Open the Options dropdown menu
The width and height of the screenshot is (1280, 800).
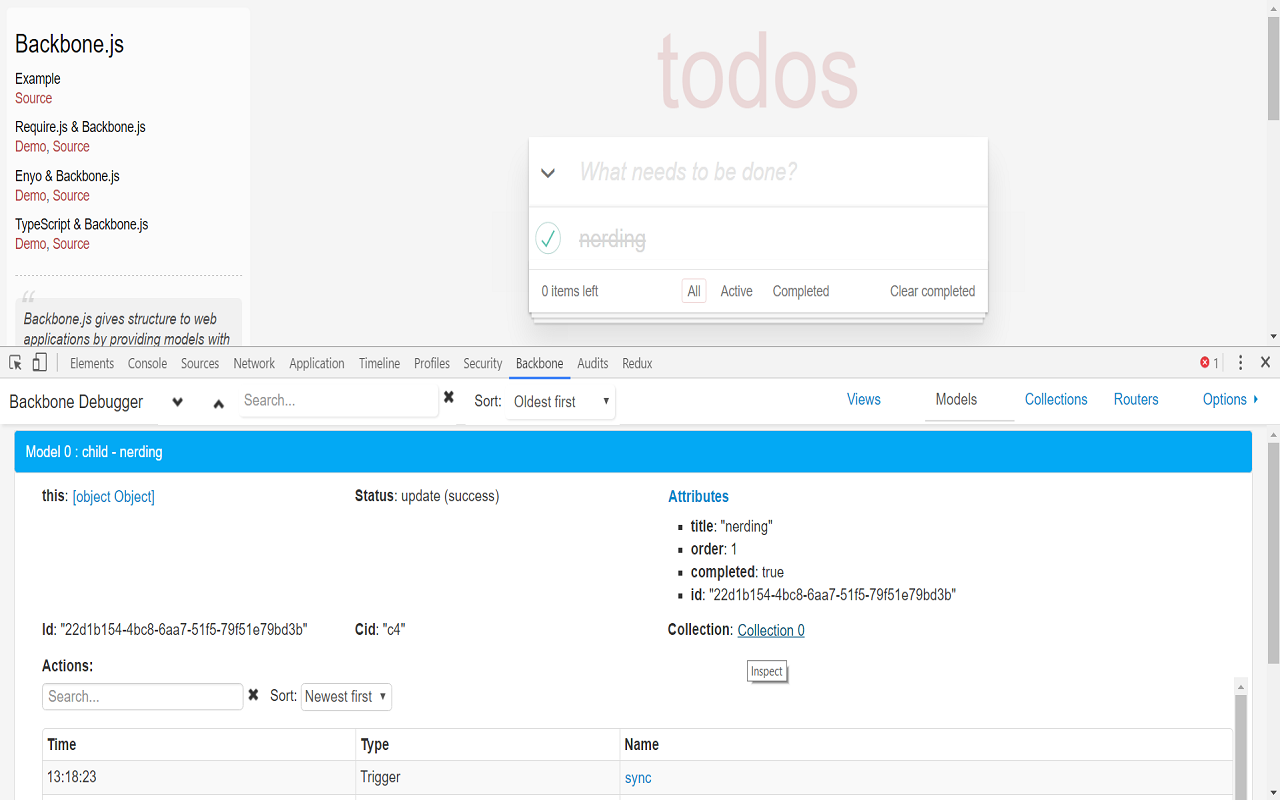[x=1230, y=399]
